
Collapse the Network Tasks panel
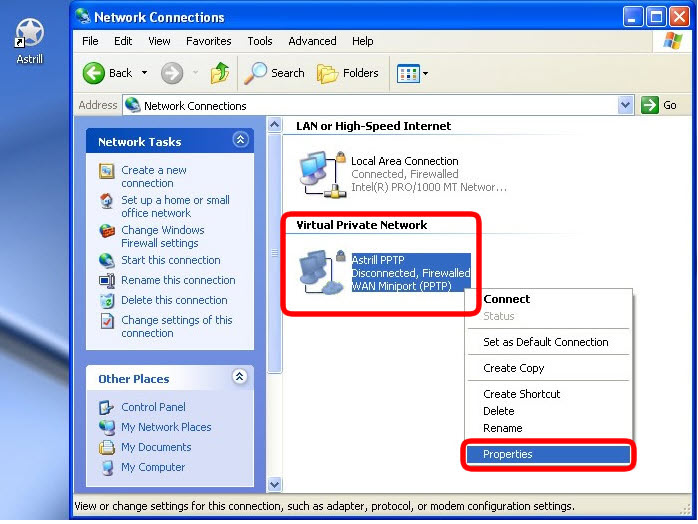click(240, 140)
